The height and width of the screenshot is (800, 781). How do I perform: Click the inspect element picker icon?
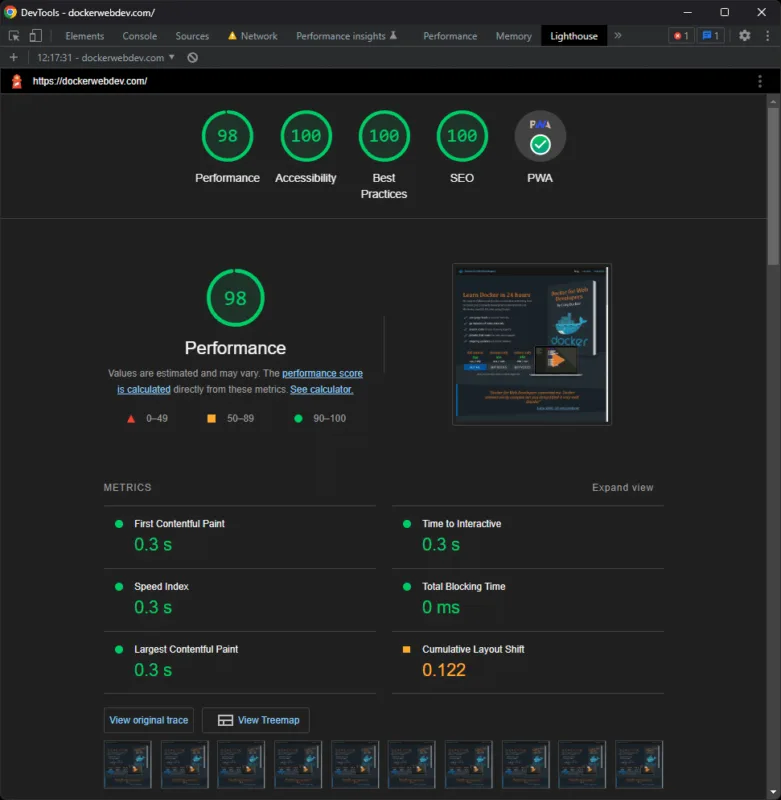(14, 36)
